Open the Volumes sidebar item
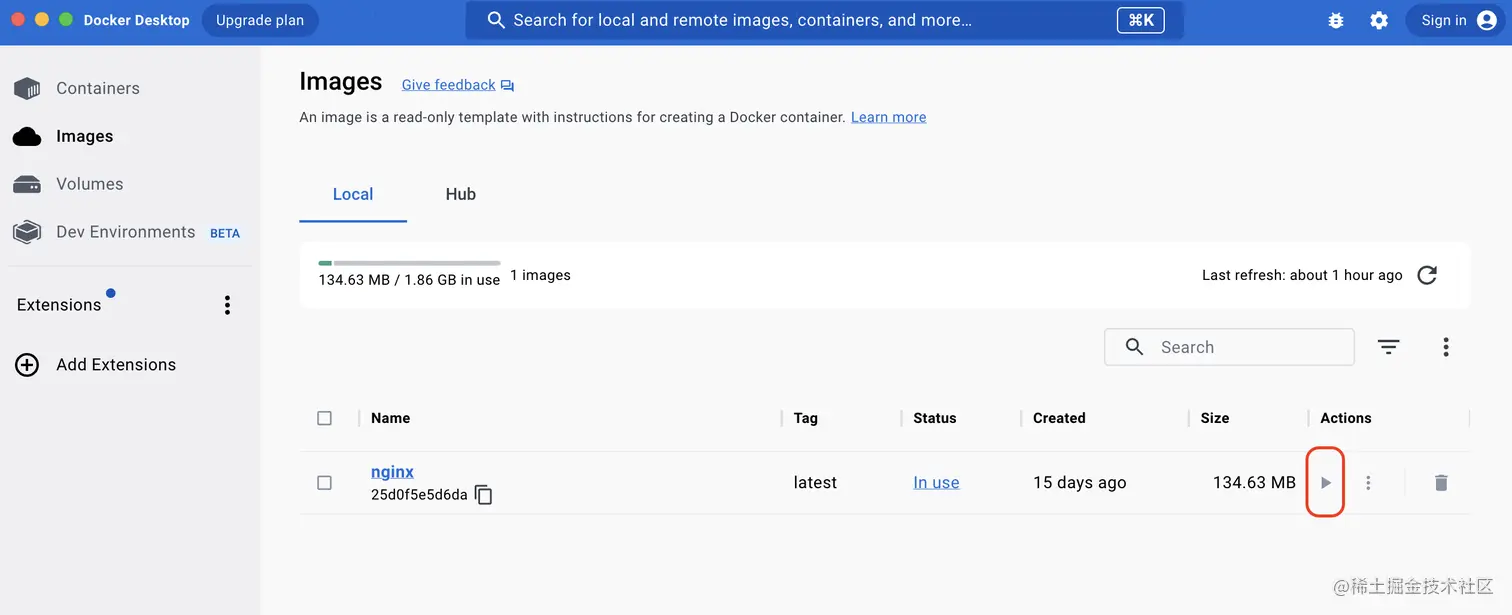The height and width of the screenshot is (615, 1512). [89, 184]
